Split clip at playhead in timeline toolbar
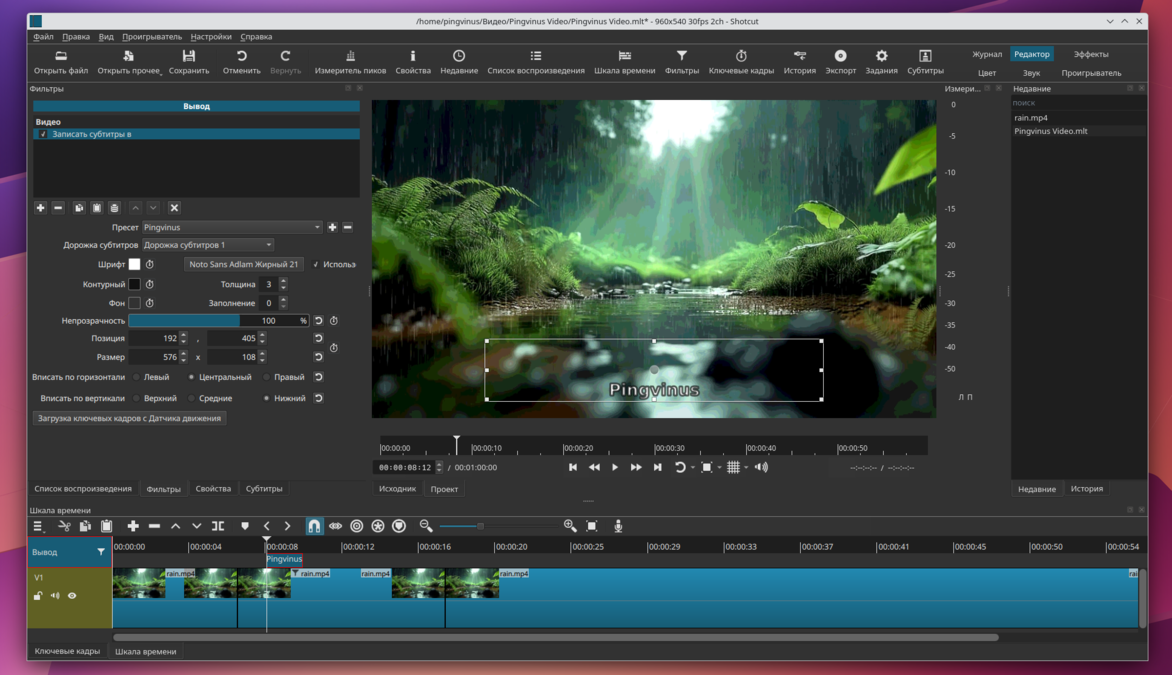Image resolution: width=1172 pixels, height=675 pixels. tap(218, 526)
